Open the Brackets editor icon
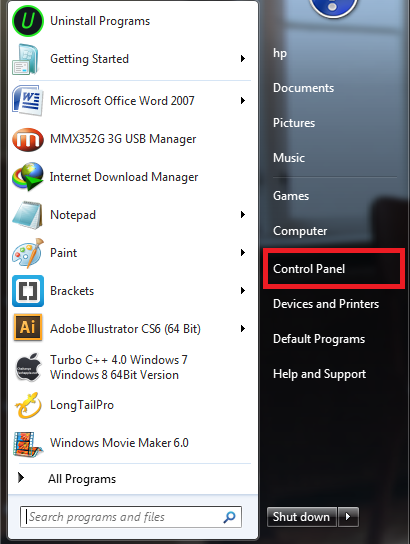 tap(28, 291)
